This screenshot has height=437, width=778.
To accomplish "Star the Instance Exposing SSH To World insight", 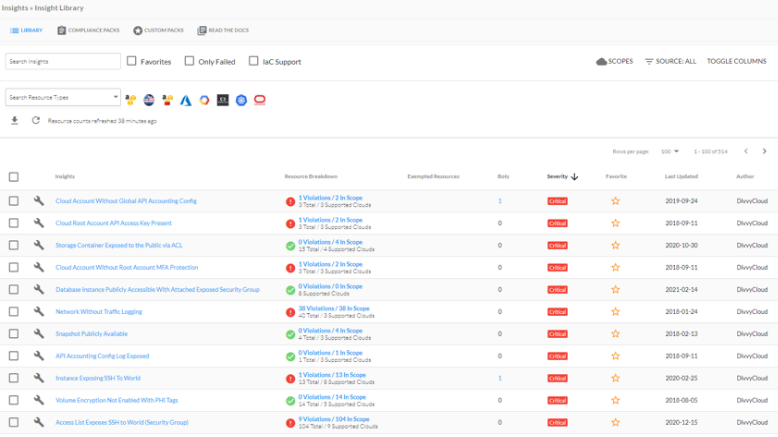I will click(x=615, y=378).
